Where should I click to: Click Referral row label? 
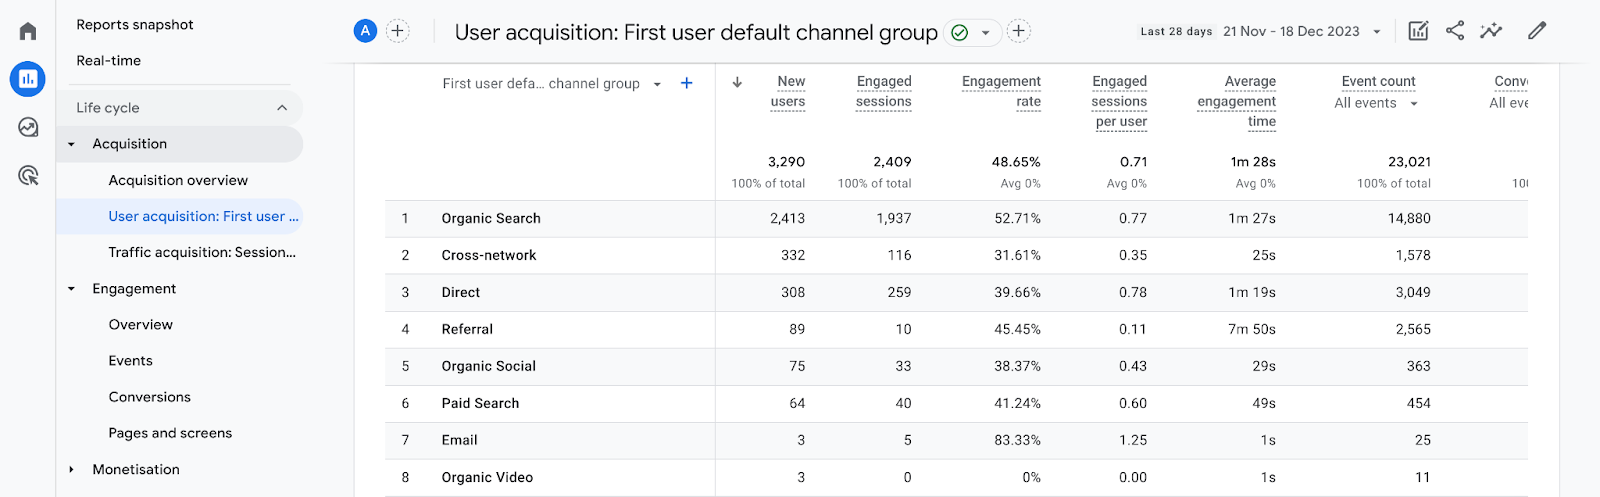click(x=467, y=330)
